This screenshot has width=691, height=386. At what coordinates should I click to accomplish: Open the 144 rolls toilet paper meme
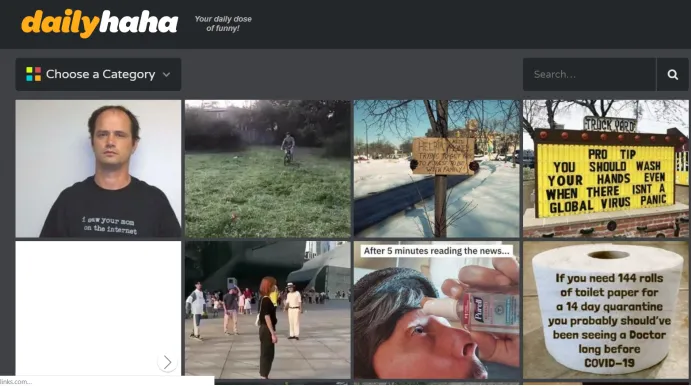click(606, 310)
